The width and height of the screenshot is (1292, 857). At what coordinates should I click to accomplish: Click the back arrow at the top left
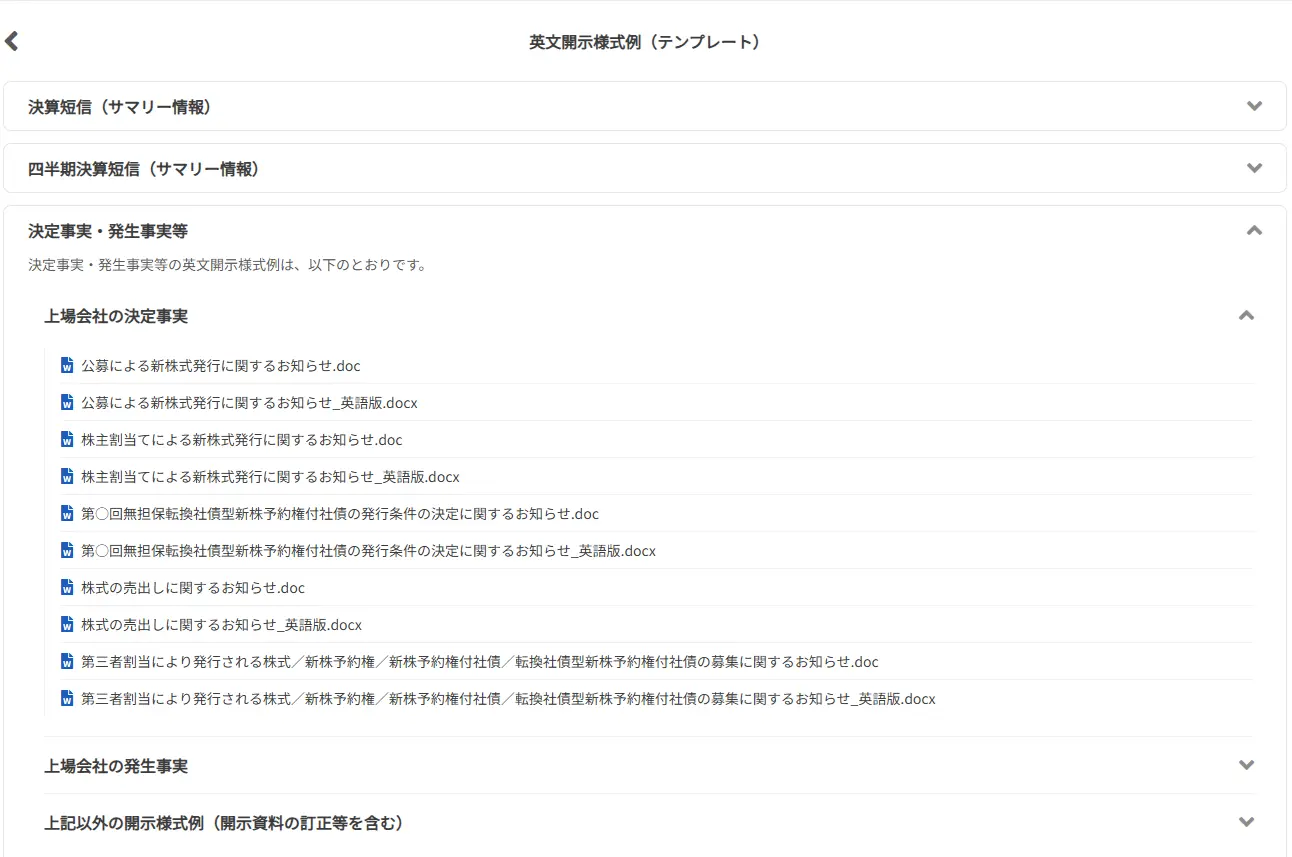(x=12, y=41)
